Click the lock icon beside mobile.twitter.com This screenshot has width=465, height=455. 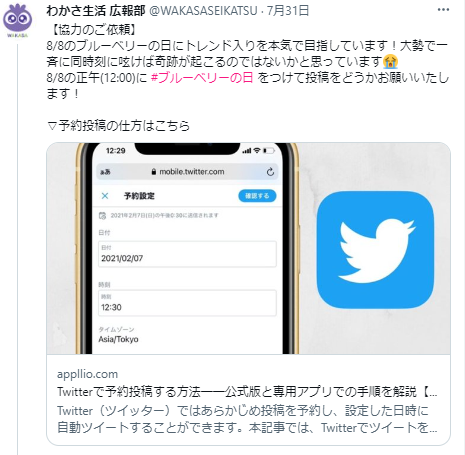pyautogui.click(x=154, y=172)
